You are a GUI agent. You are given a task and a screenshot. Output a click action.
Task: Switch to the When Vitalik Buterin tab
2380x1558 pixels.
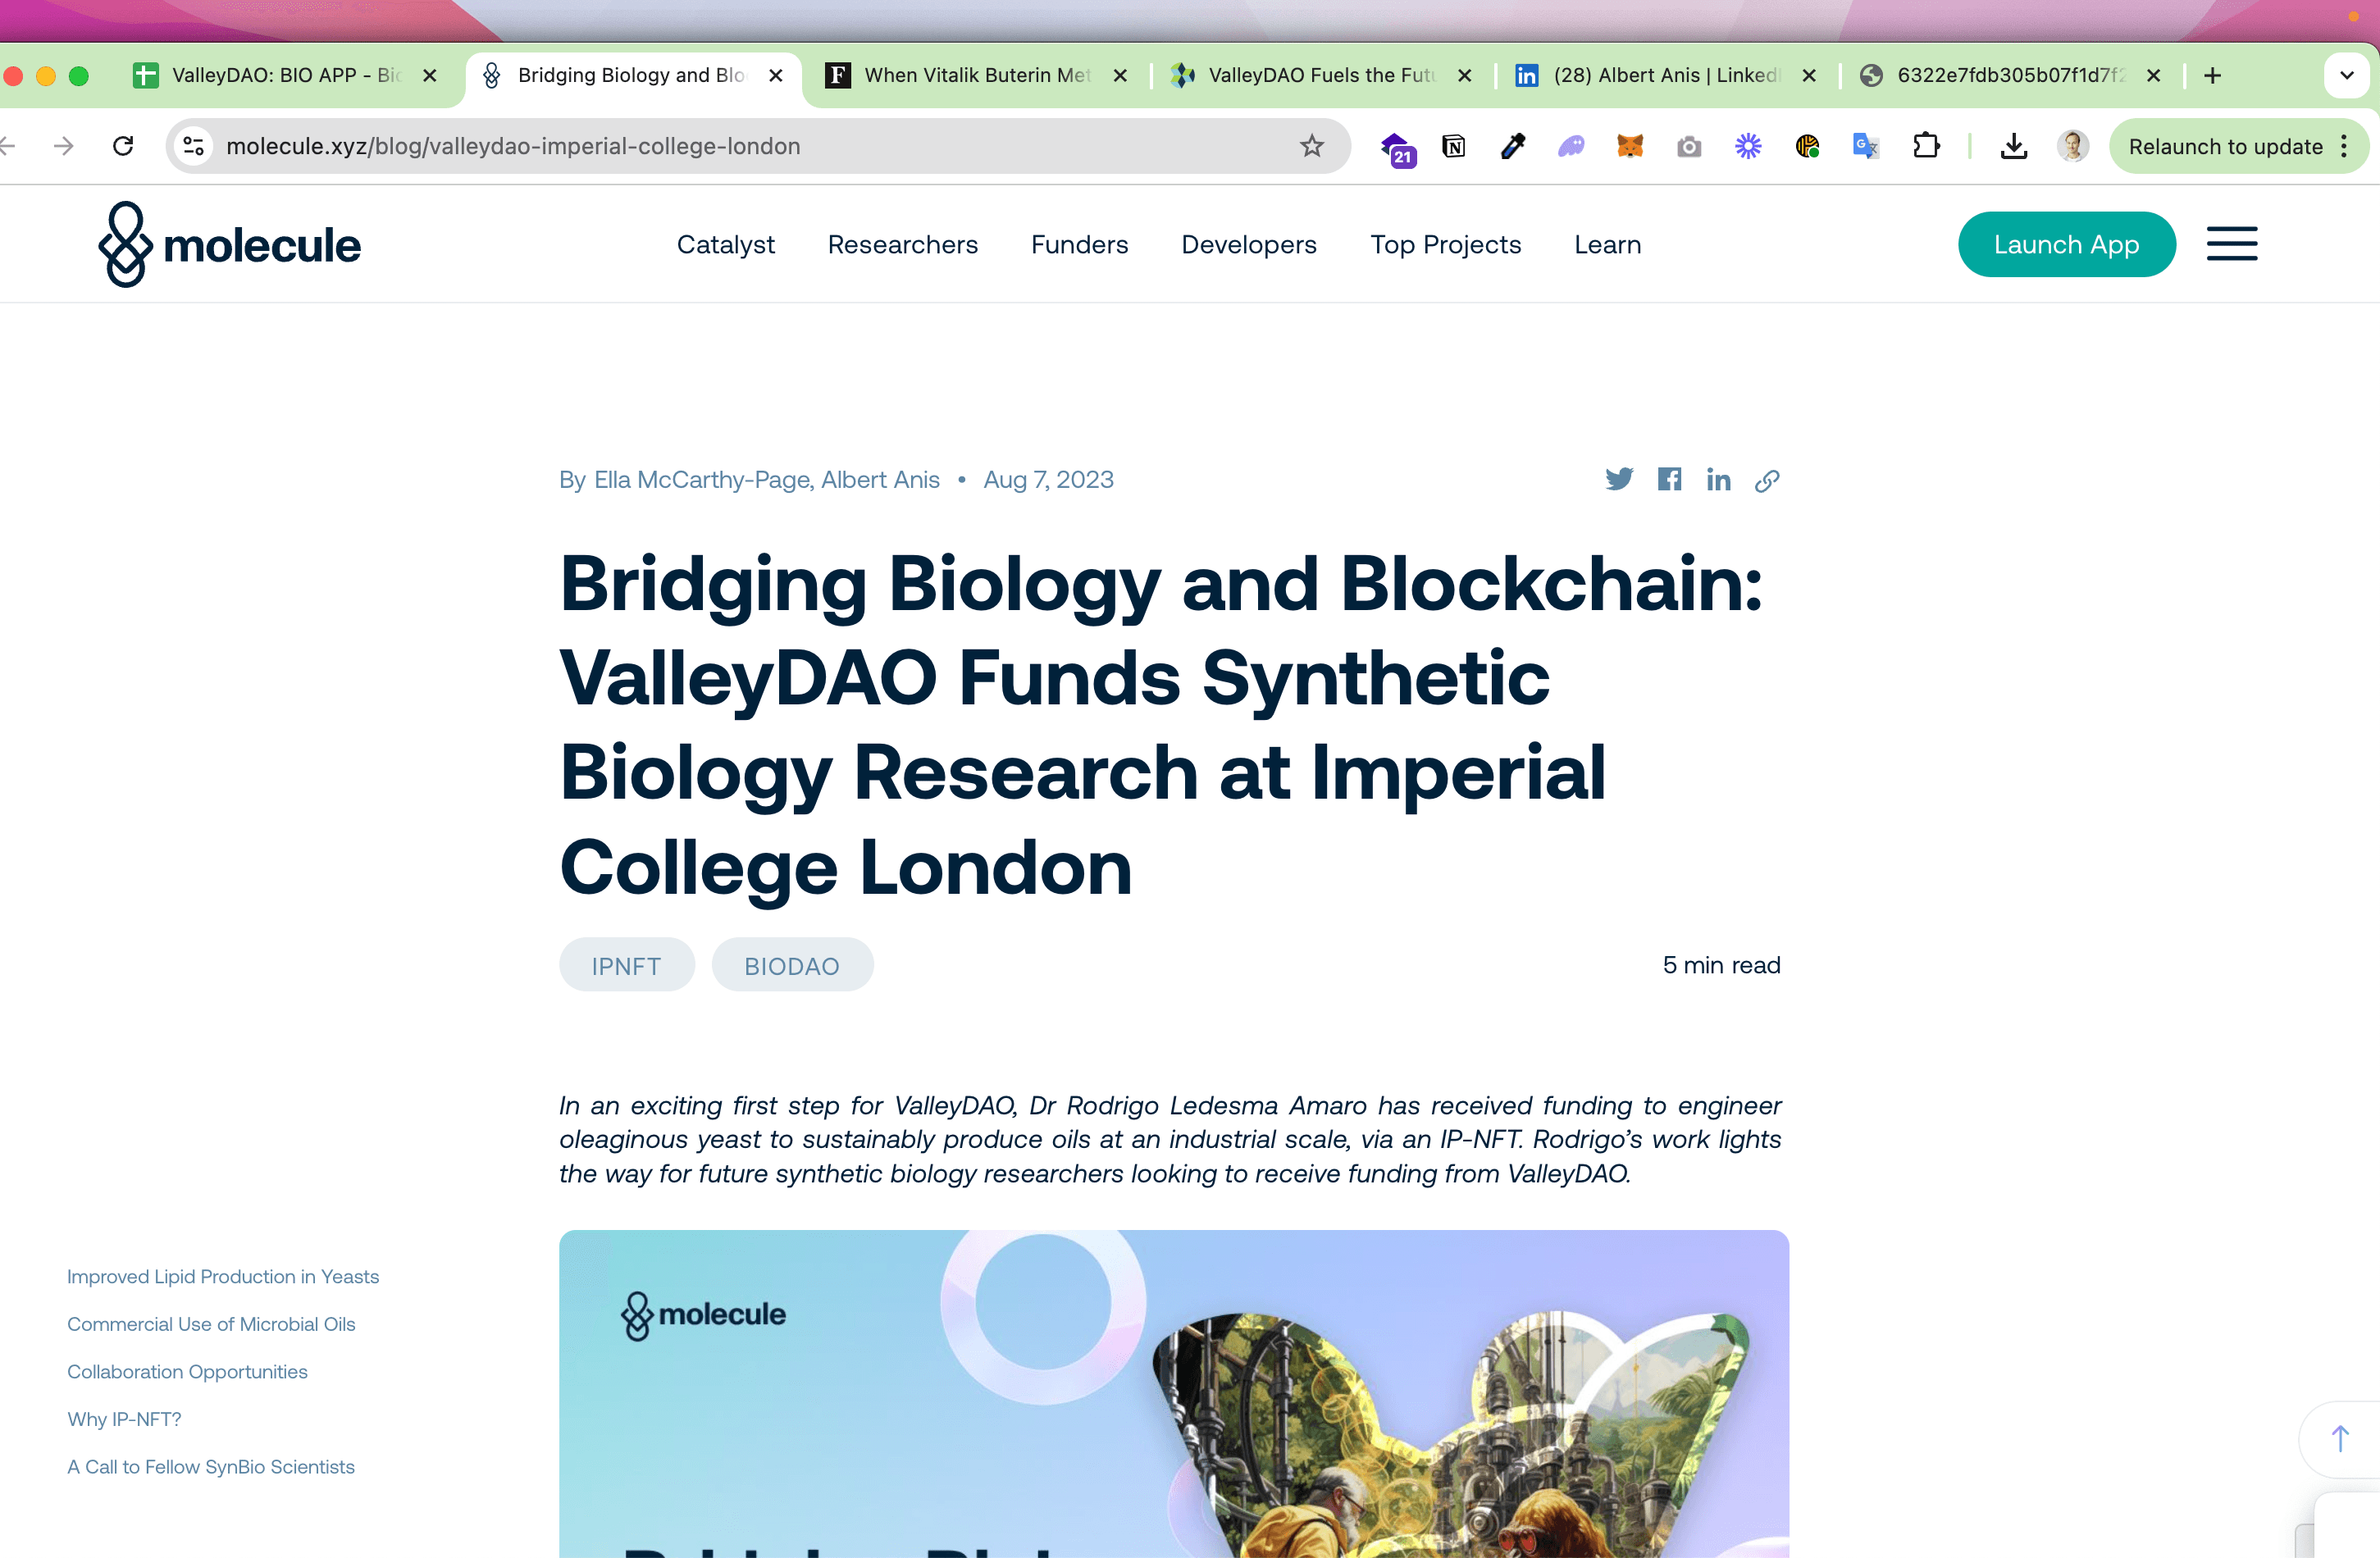(x=975, y=75)
